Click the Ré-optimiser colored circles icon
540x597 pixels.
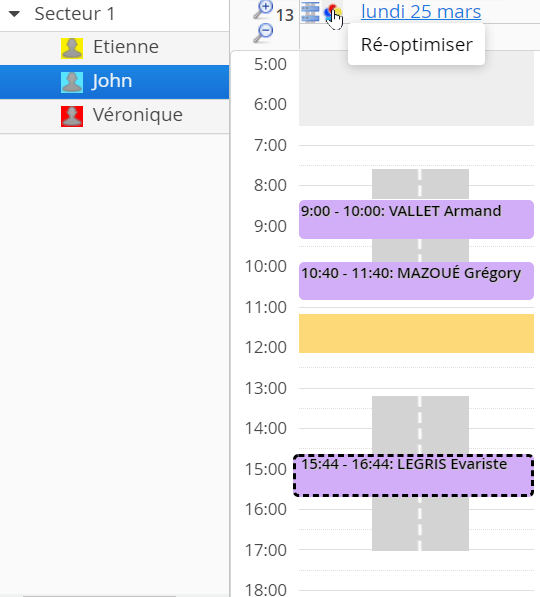[x=332, y=12]
